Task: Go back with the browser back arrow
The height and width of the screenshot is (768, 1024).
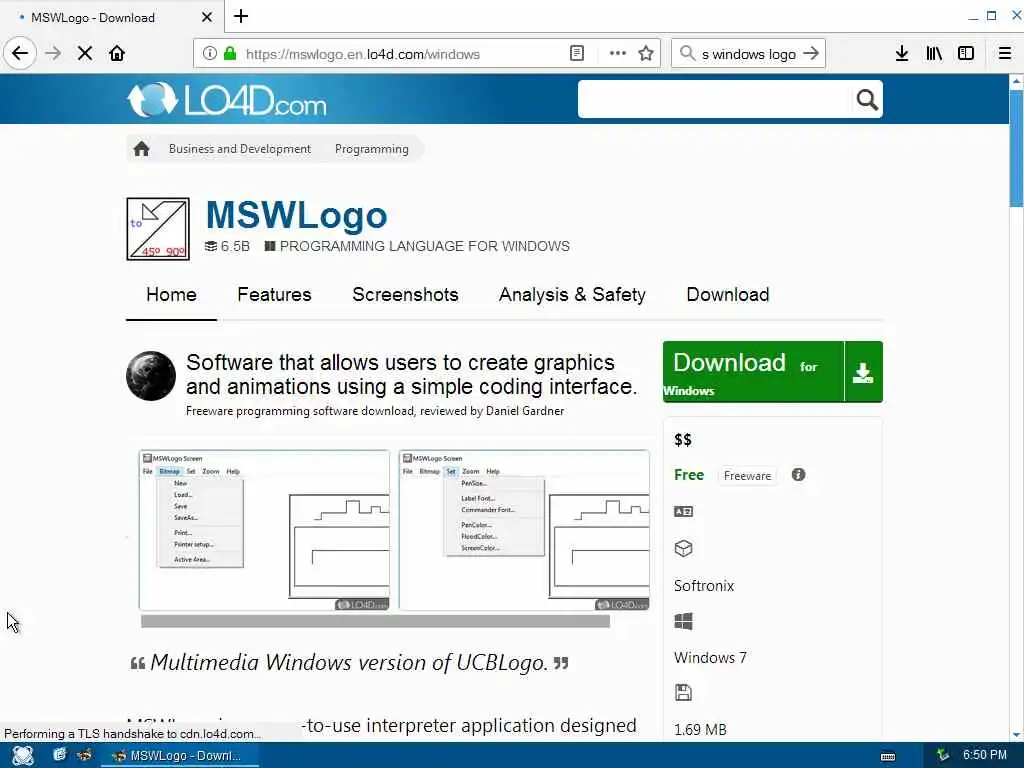Action: 20,53
